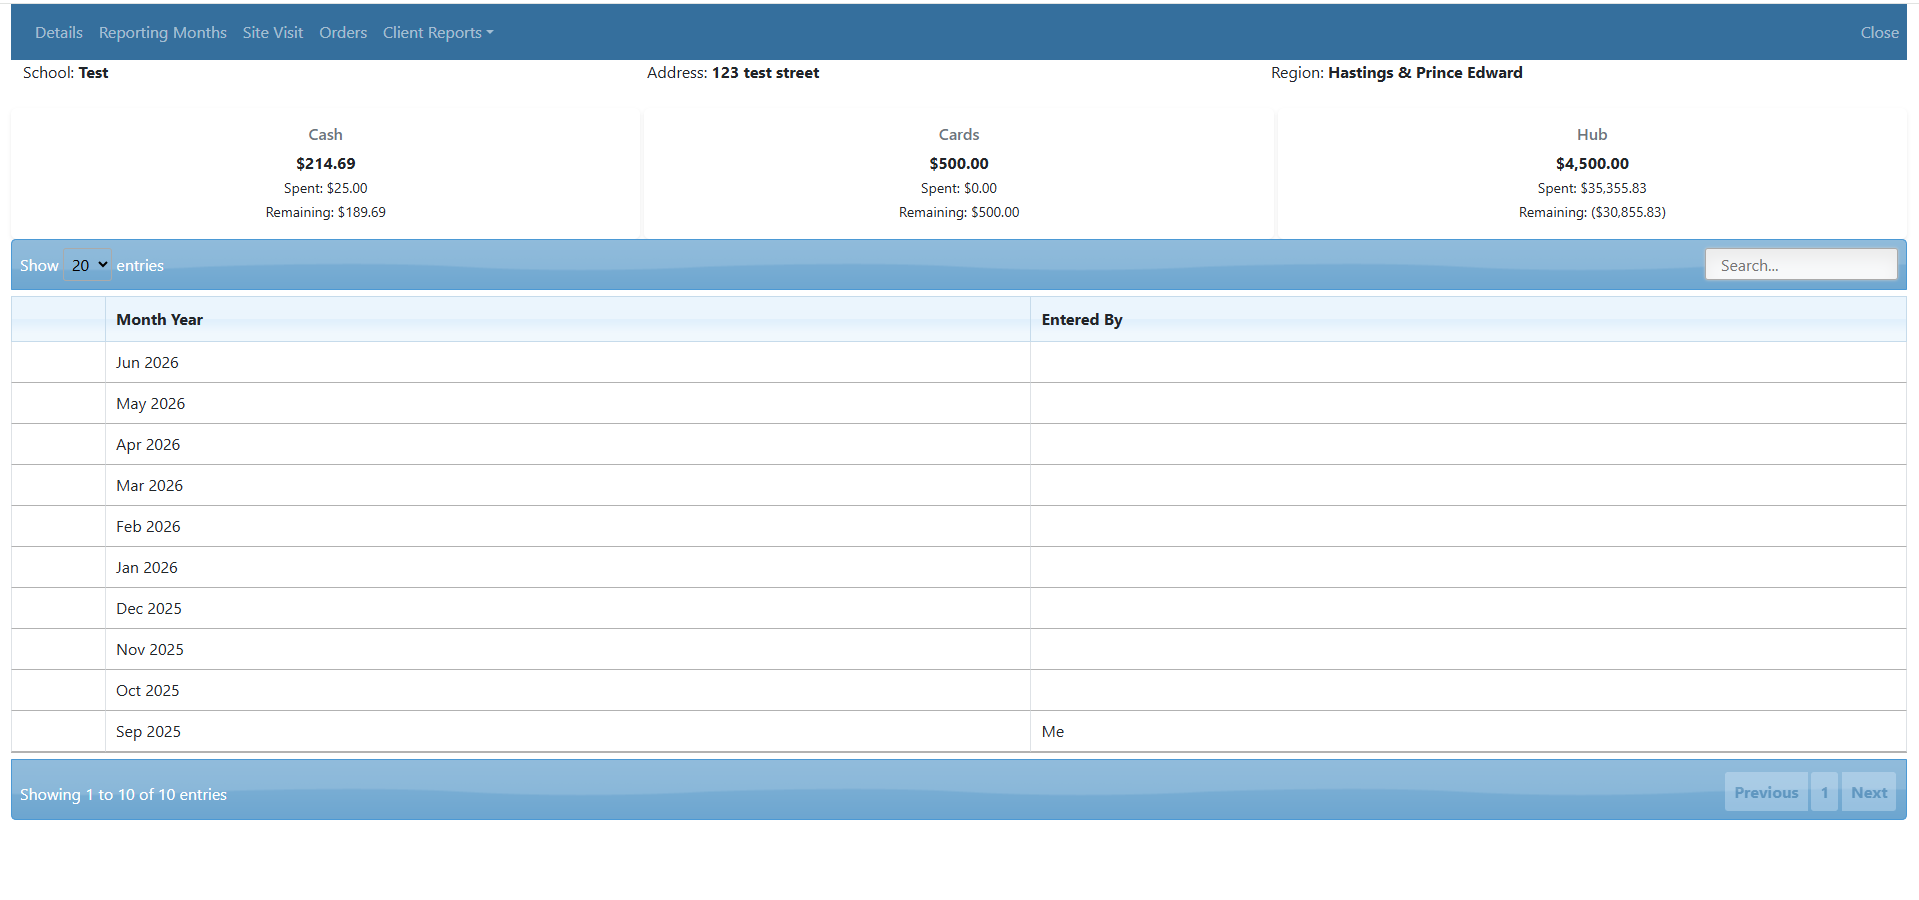Click the Dec 2025 entry
The width and height of the screenshot is (1919, 900).
tap(149, 609)
